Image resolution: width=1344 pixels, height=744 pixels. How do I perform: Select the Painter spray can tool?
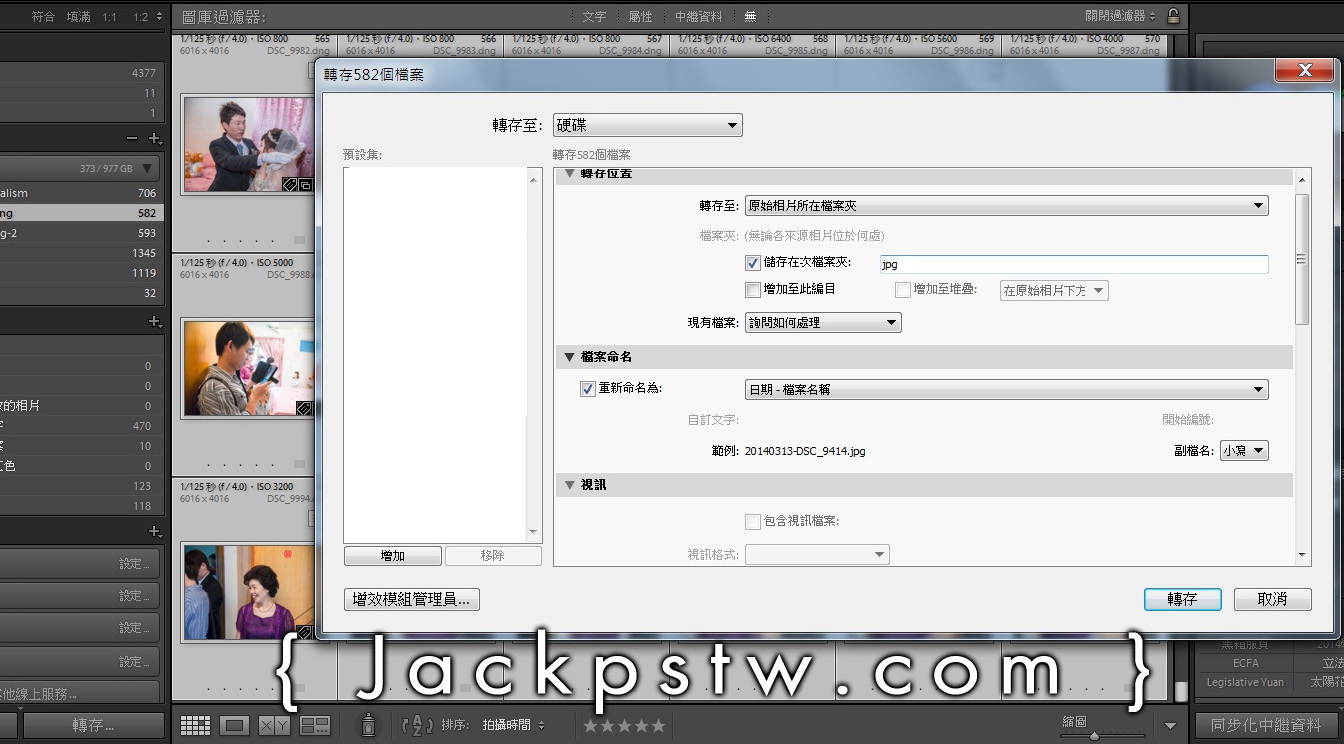[368, 725]
